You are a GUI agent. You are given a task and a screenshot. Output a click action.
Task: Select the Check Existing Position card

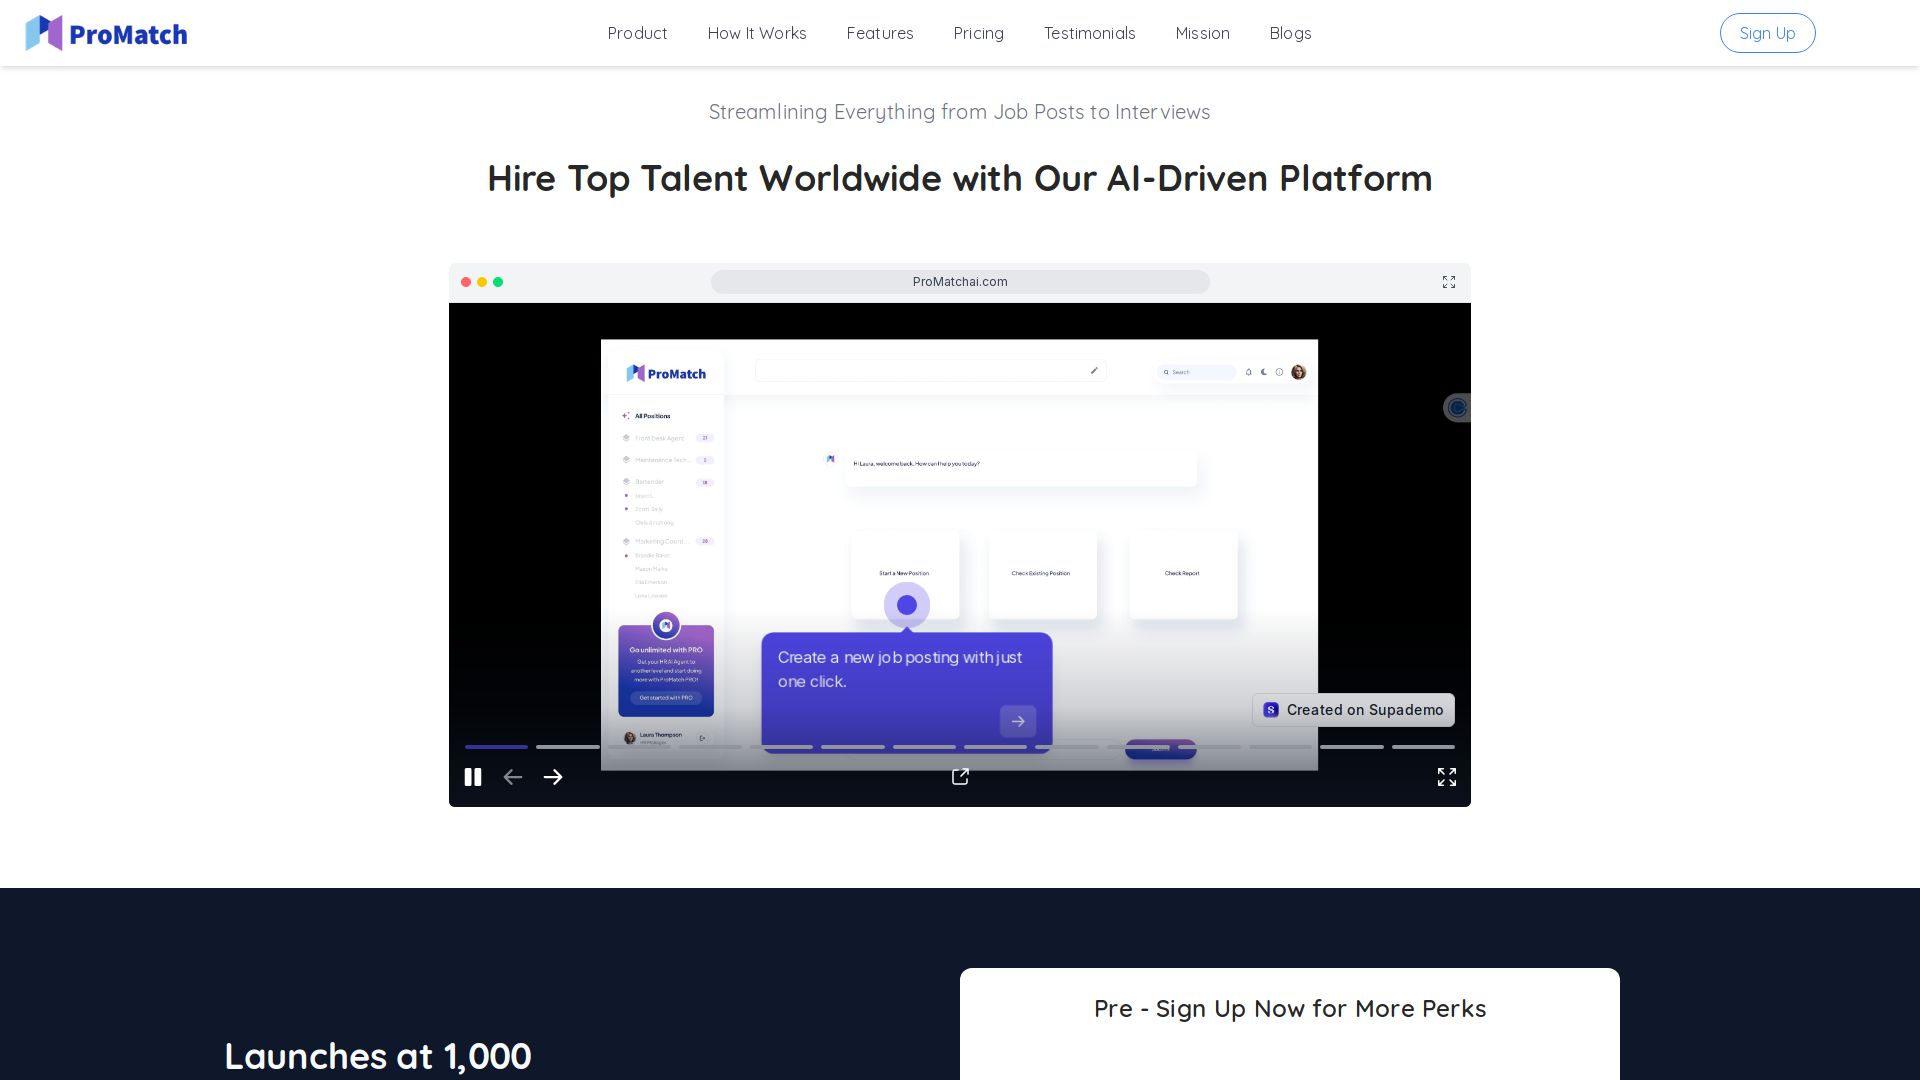pos(1042,574)
